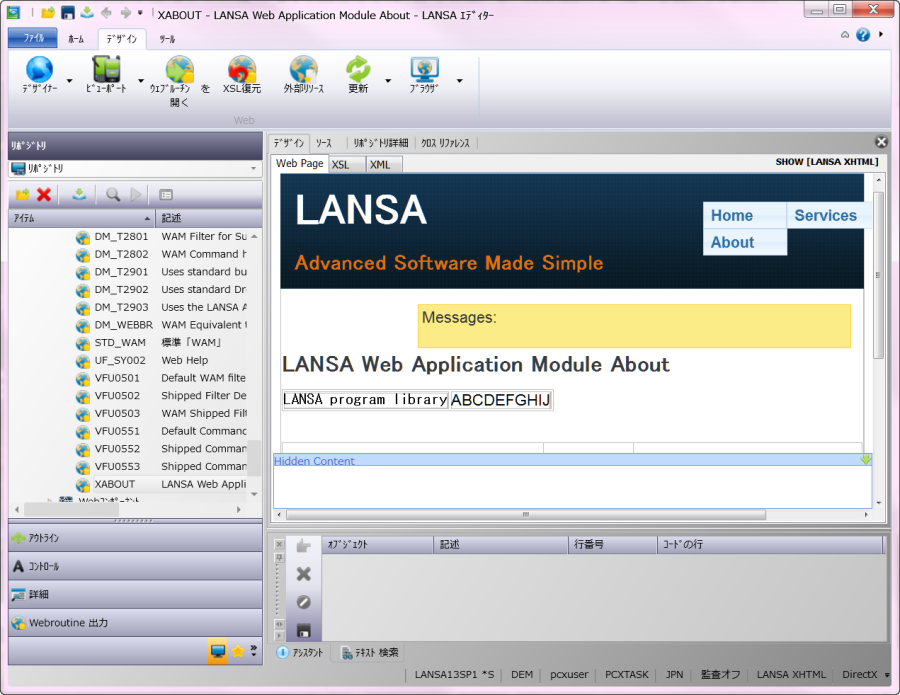Toggle the orange monitor view button at bottom left
The width and height of the screenshot is (900, 695).
pos(217,651)
